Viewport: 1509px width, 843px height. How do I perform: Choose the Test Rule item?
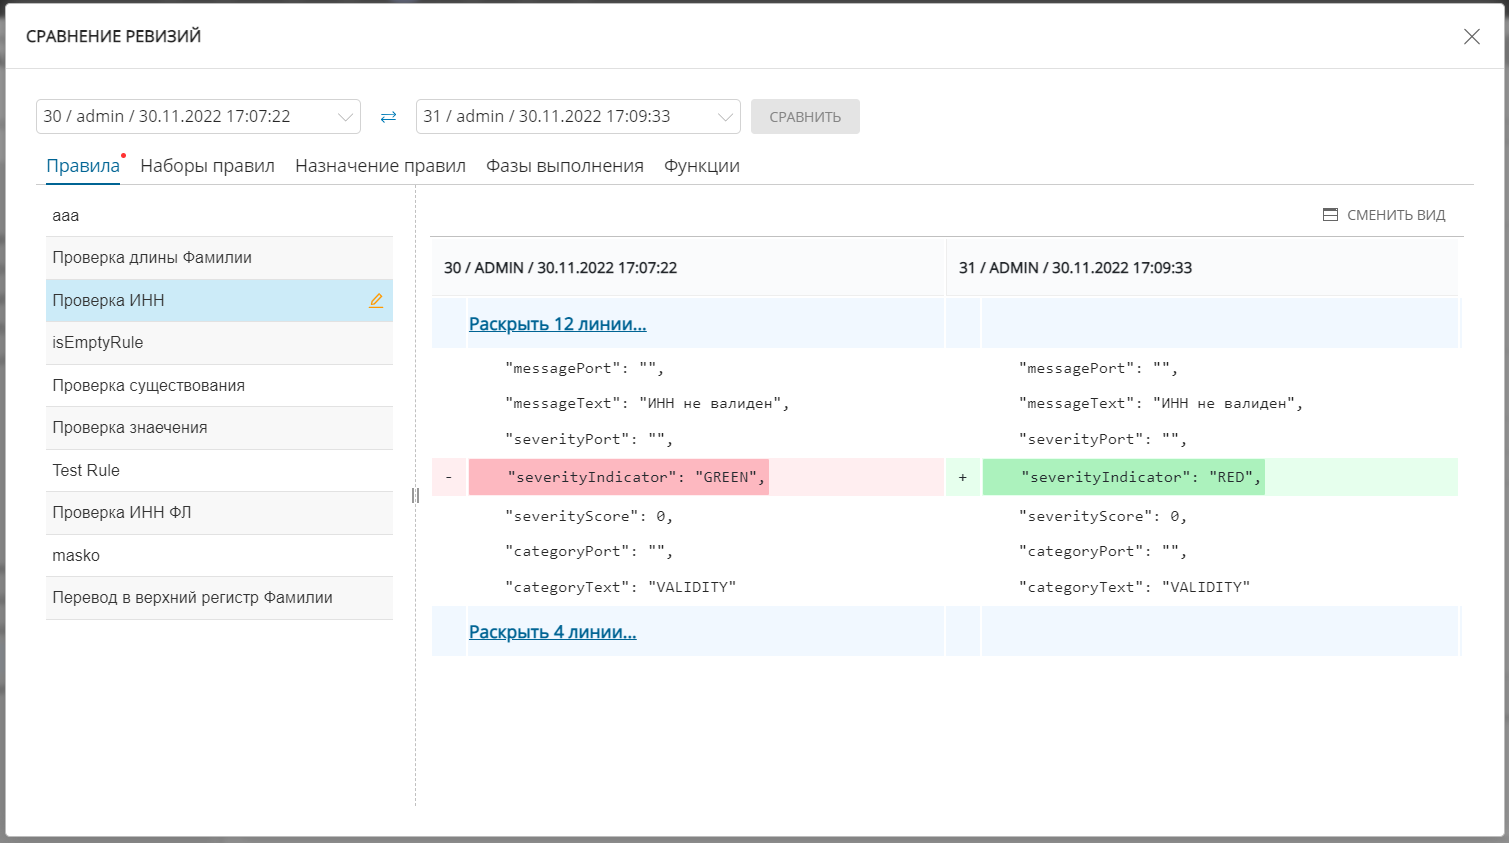click(86, 470)
